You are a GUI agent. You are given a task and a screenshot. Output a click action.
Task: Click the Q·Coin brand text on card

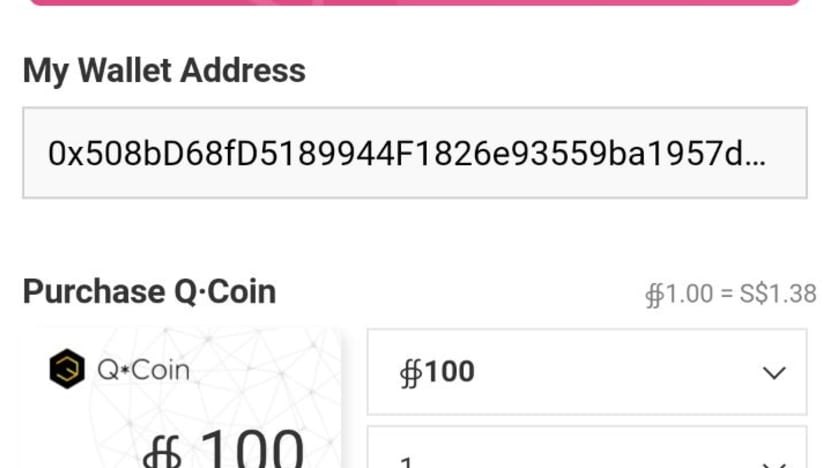click(x=143, y=370)
